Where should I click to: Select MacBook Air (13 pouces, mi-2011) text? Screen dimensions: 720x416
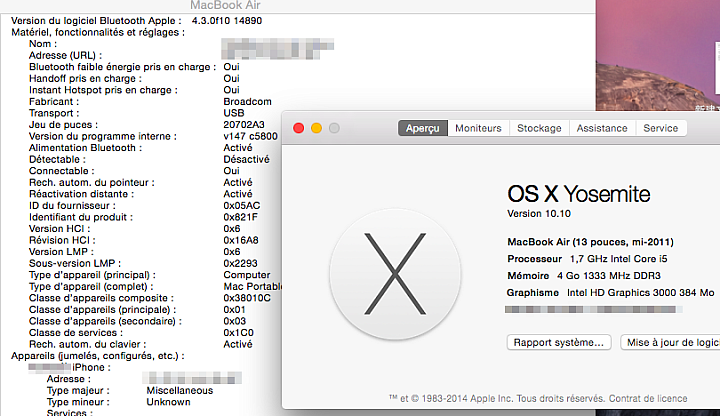coord(591,242)
